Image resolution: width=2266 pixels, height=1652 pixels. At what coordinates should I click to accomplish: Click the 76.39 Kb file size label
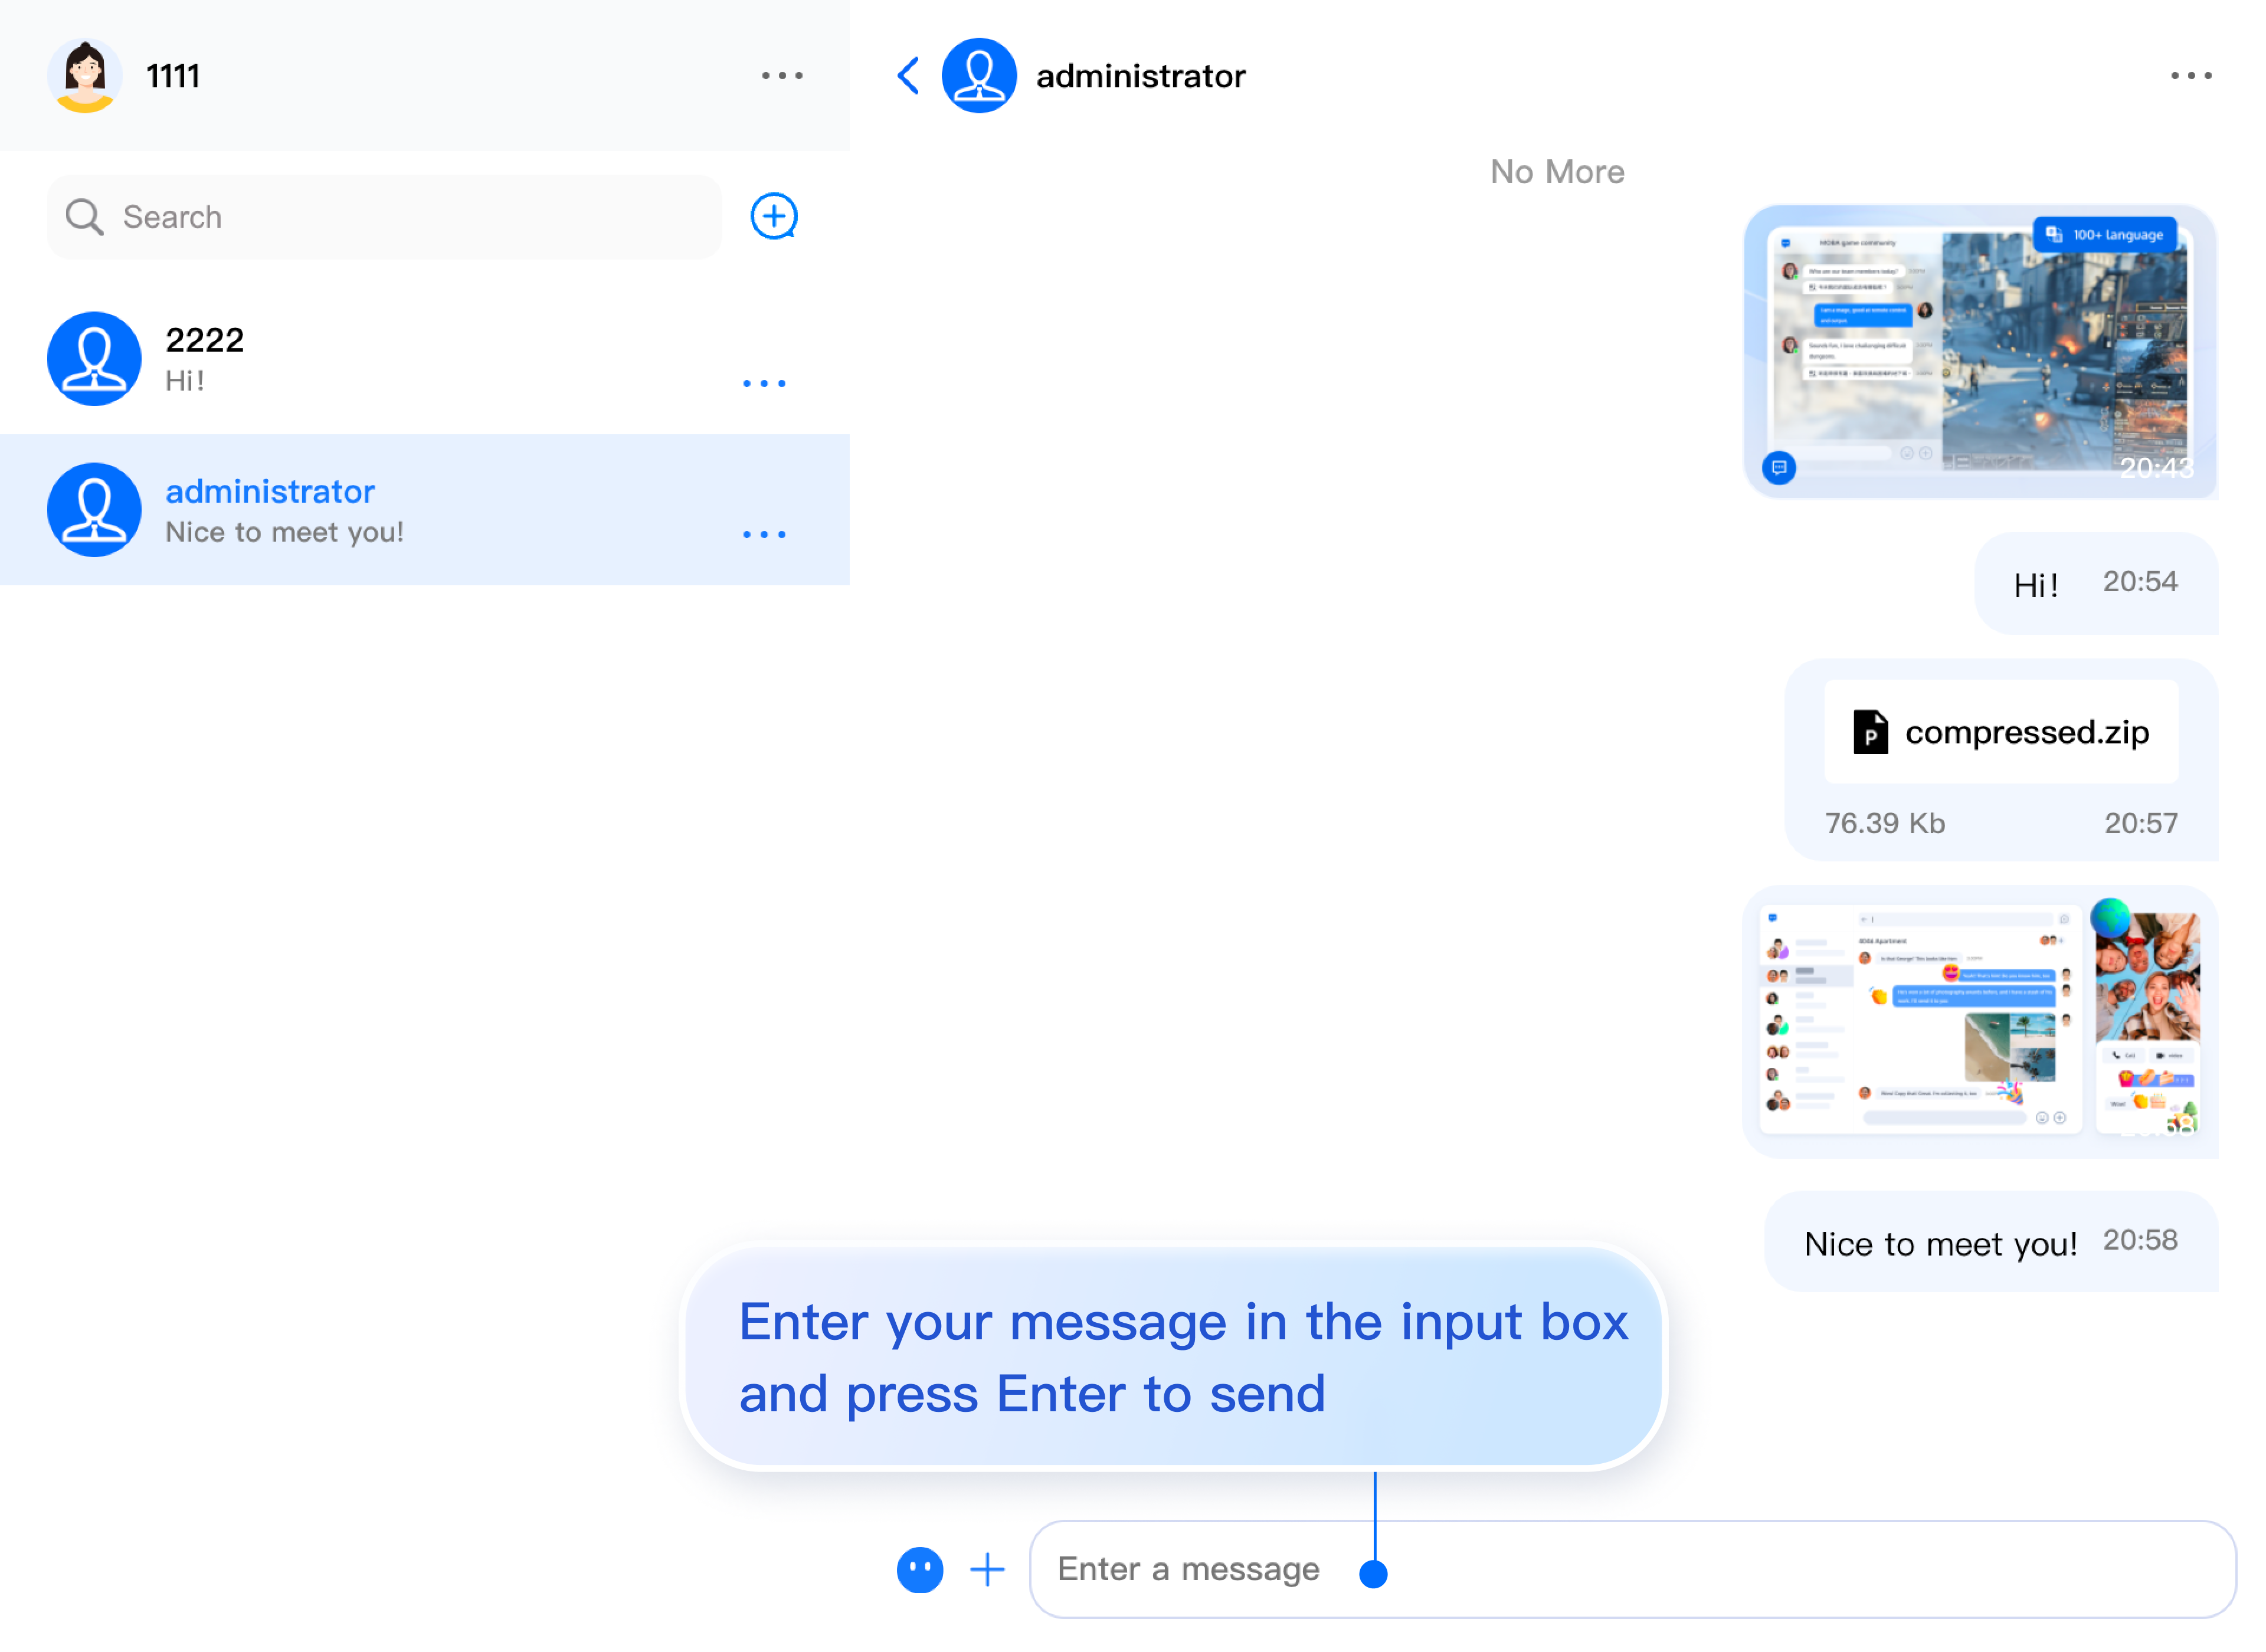1884,824
